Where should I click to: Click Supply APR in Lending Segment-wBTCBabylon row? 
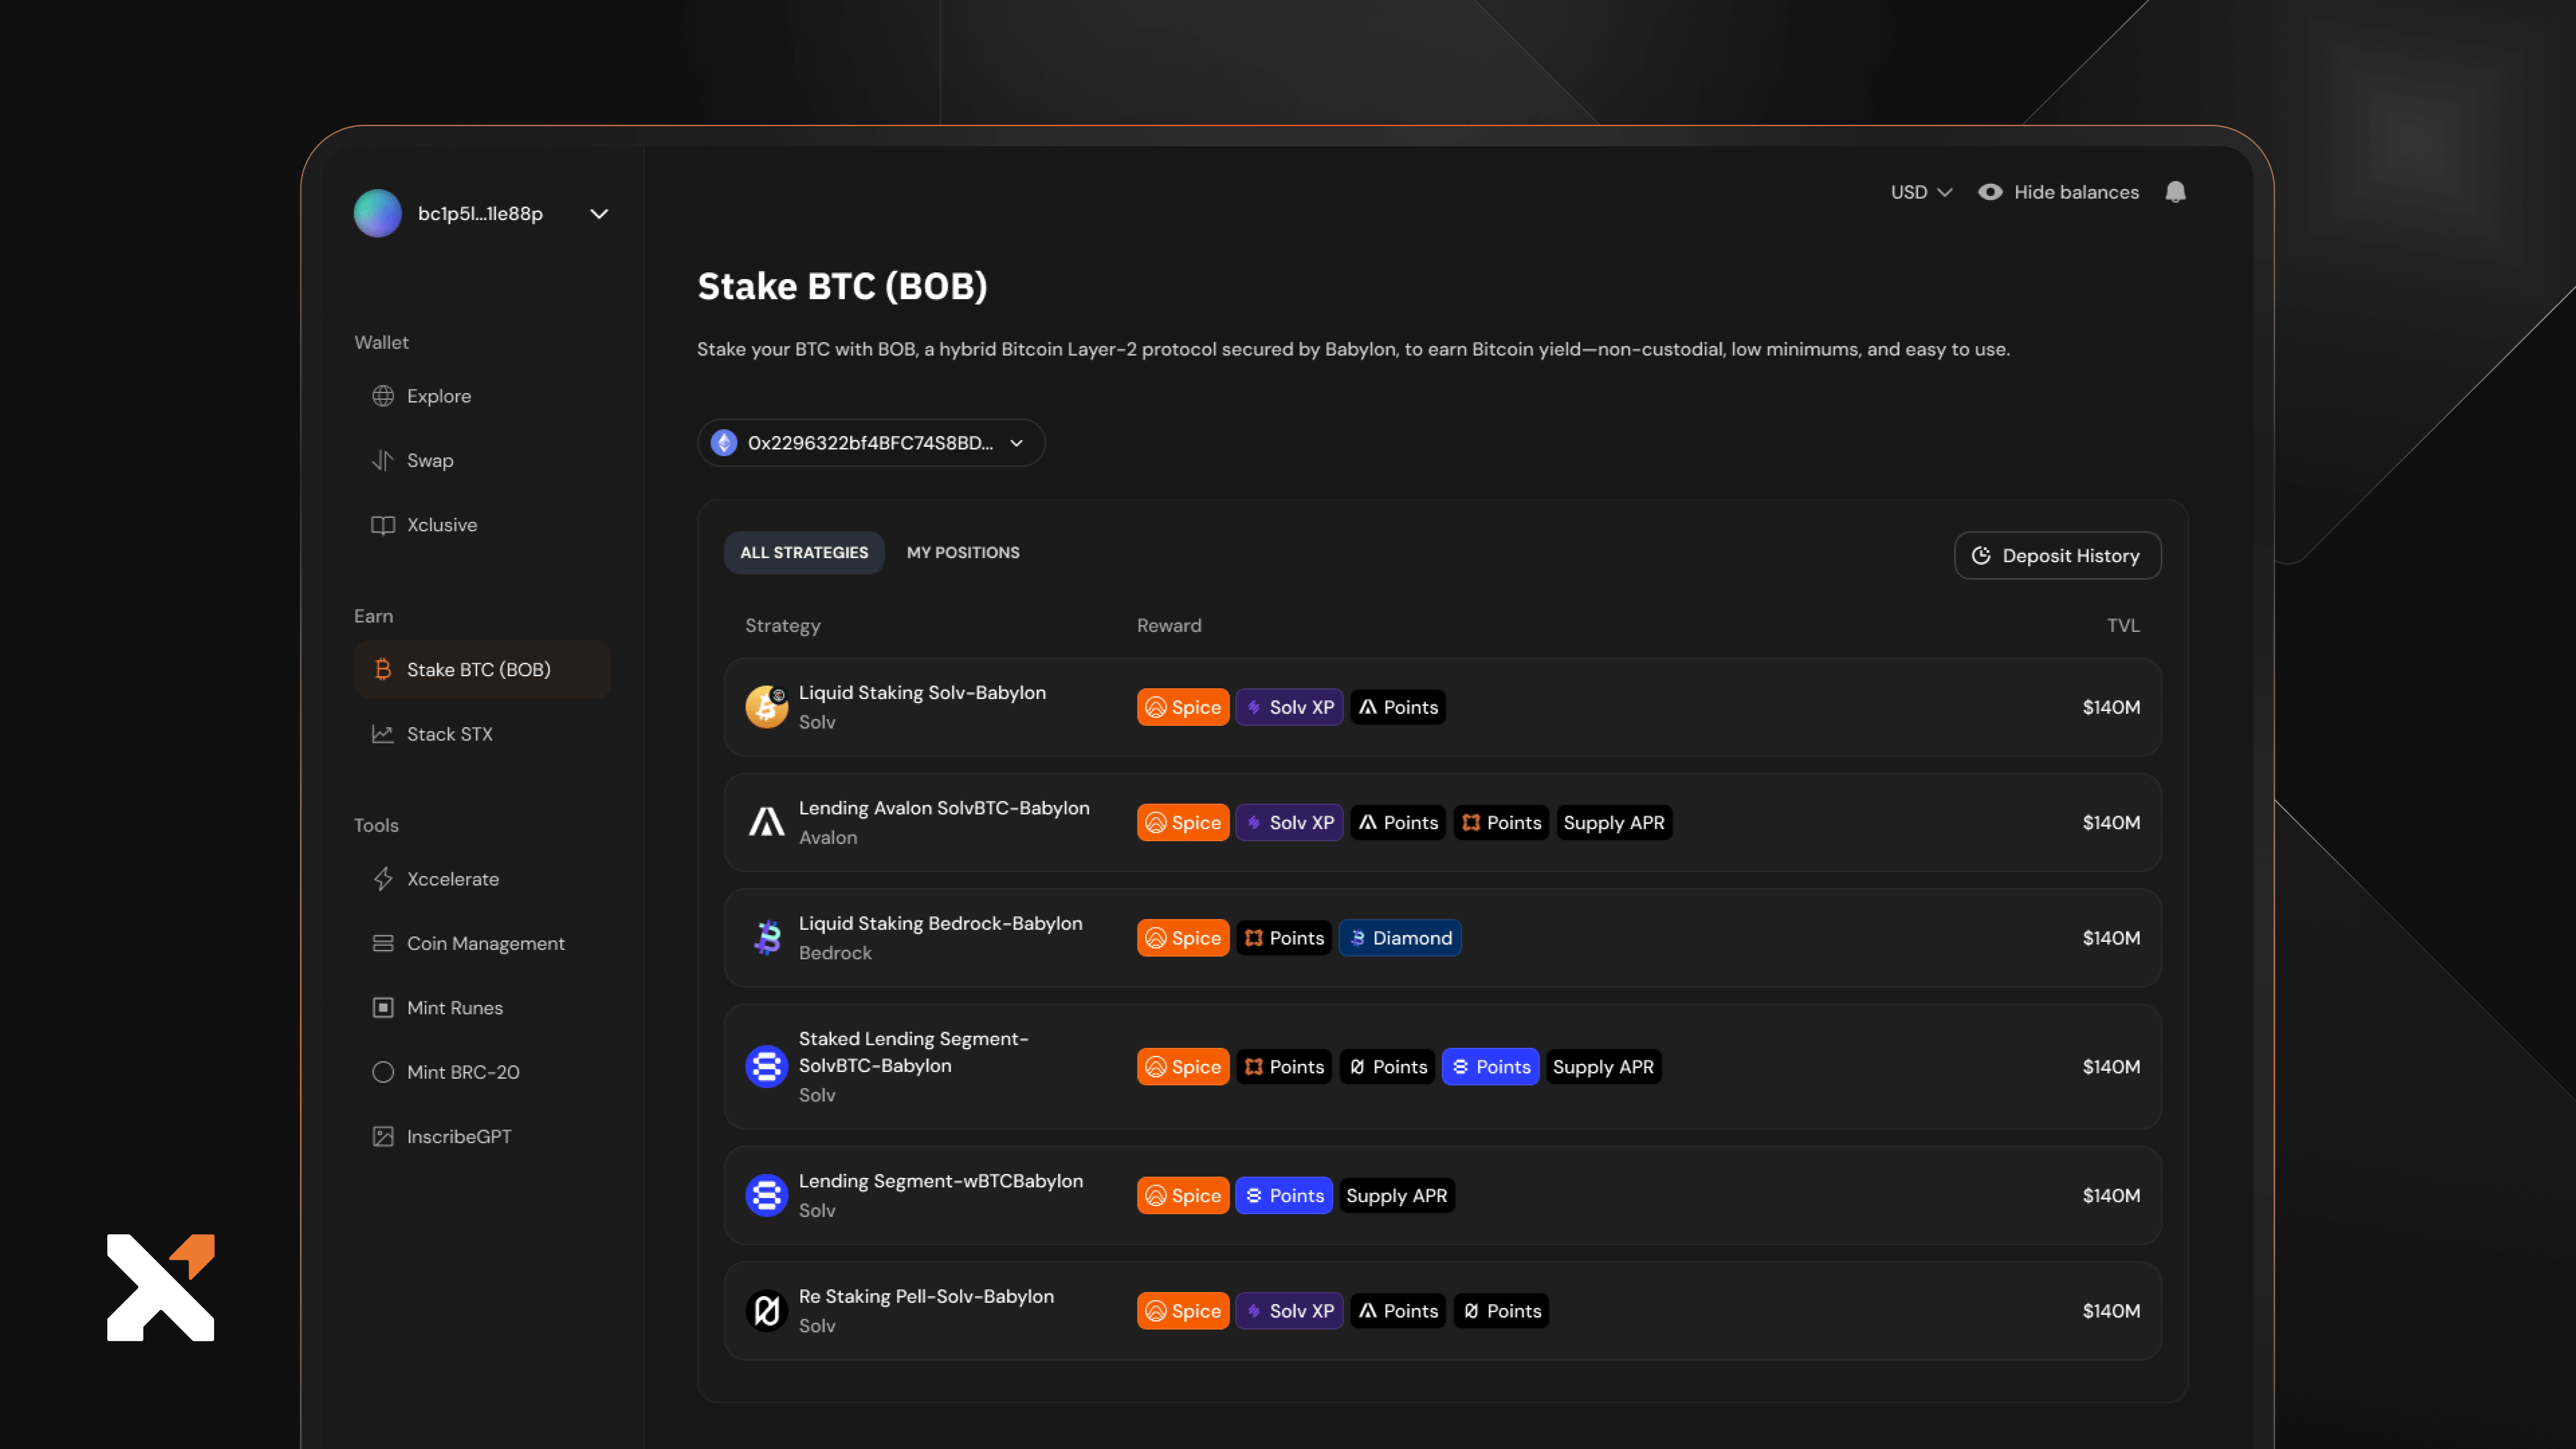pos(1397,1196)
